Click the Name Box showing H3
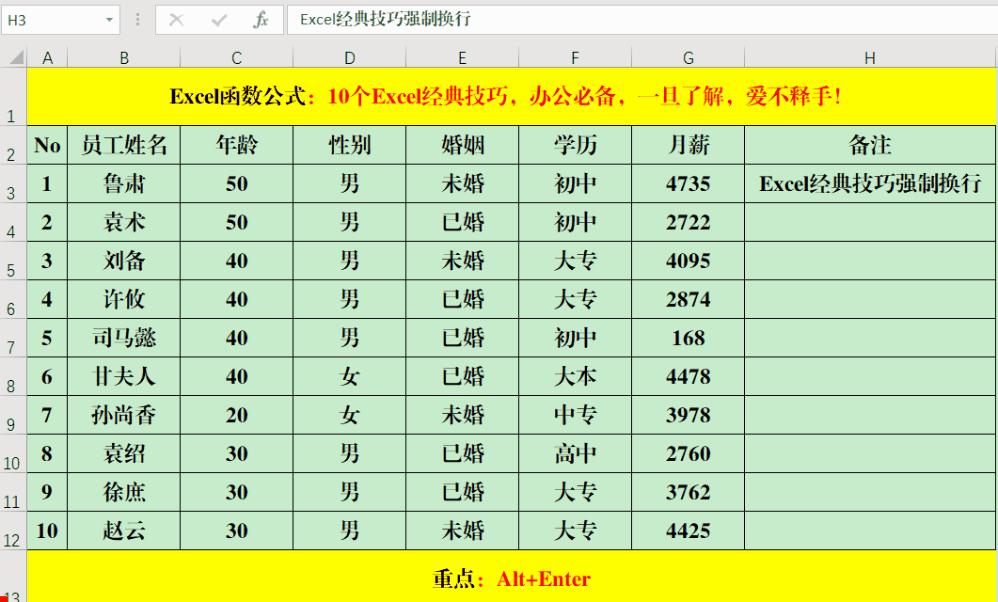The height and width of the screenshot is (602, 998). click(x=55, y=17)
